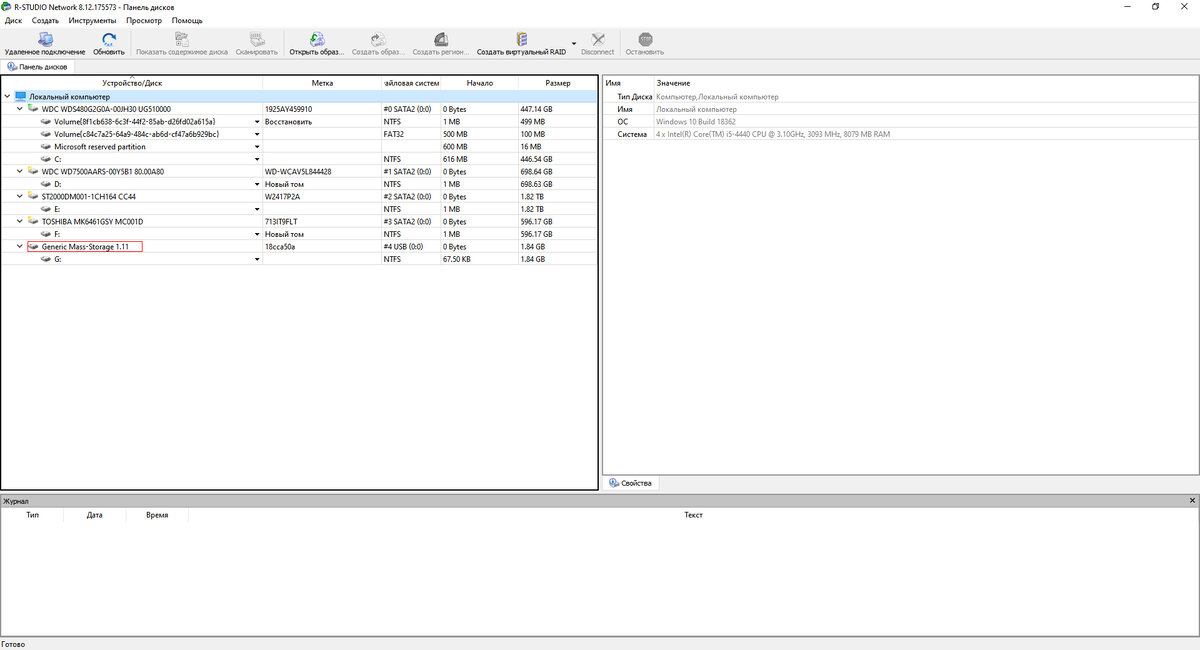The image size is (1200, 650).
Task: Click the Сканировать toolbar icon
Action: [x=257, y=39]
